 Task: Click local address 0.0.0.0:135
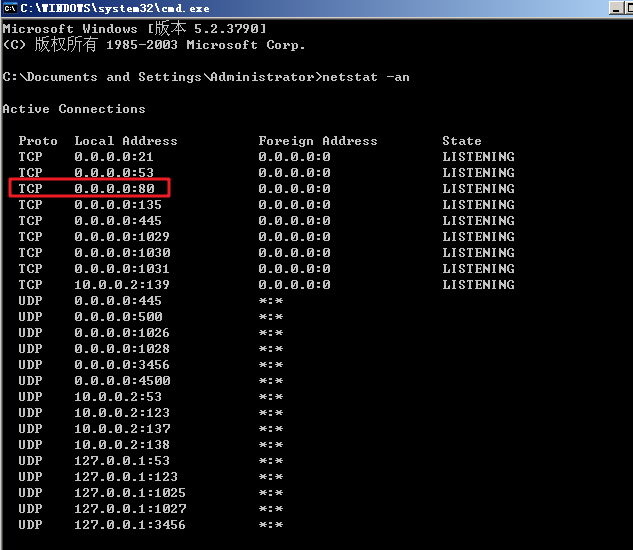click(x=118, y=205)
